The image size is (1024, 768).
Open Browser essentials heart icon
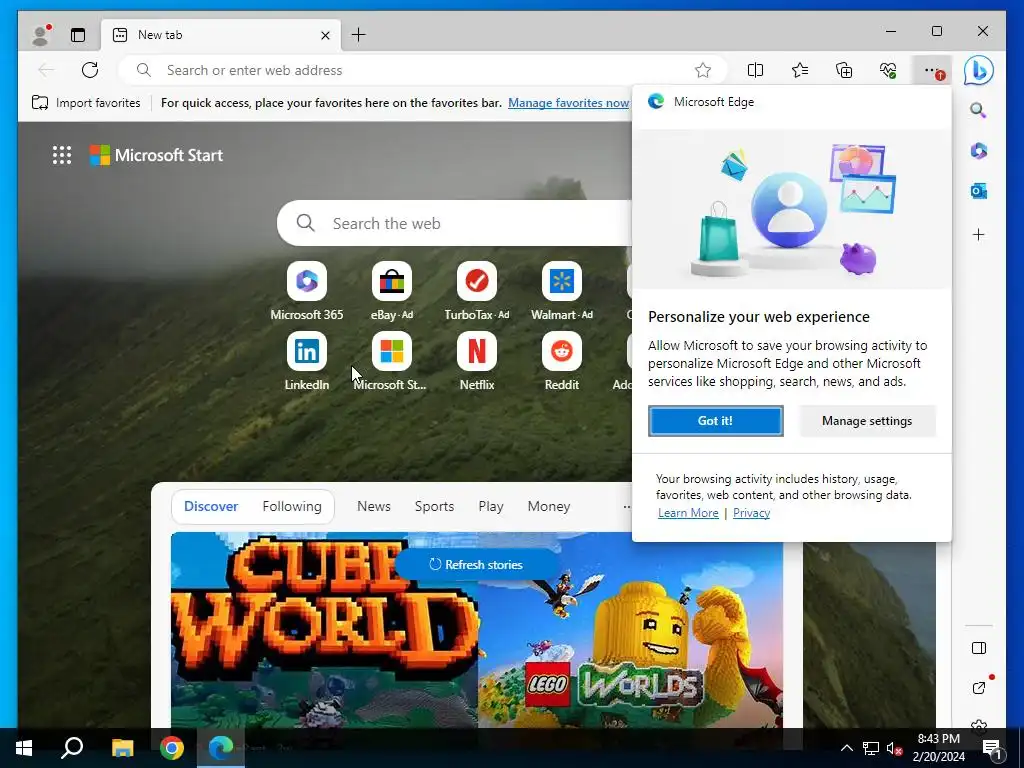tap(888, 70)
